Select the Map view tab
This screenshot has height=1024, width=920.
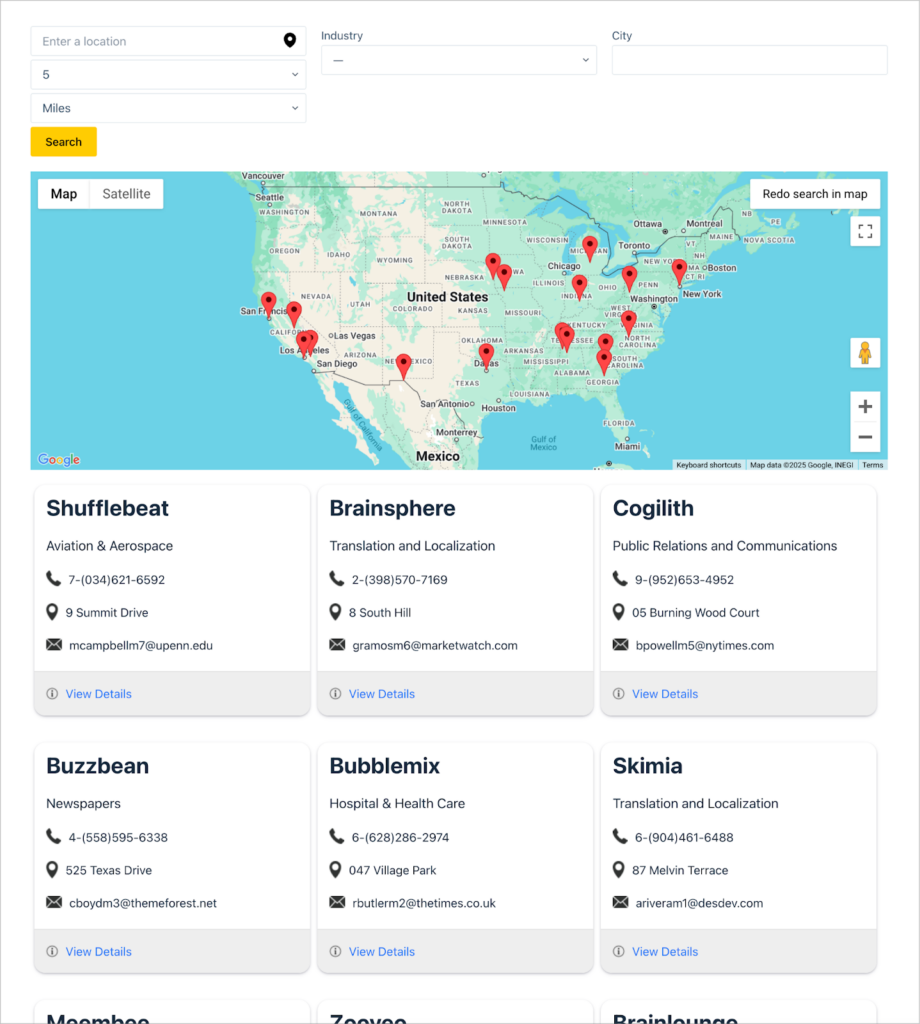point(63,193)
